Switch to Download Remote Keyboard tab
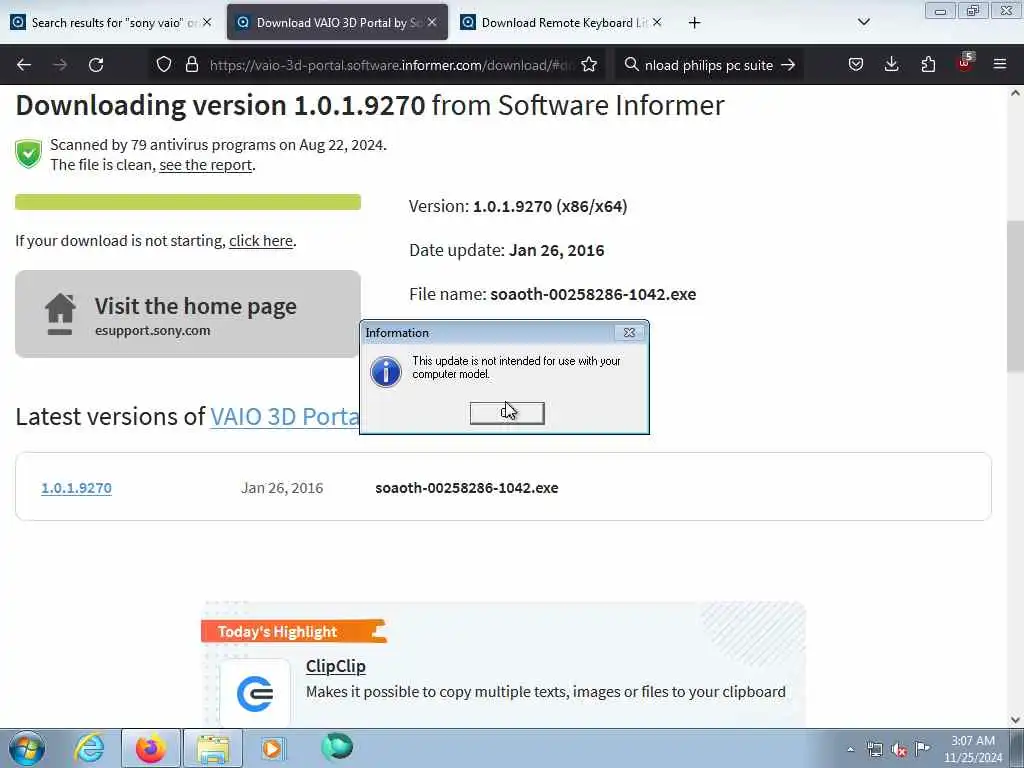This screenshot has height=768, width=1024. [x=563, y=22]
